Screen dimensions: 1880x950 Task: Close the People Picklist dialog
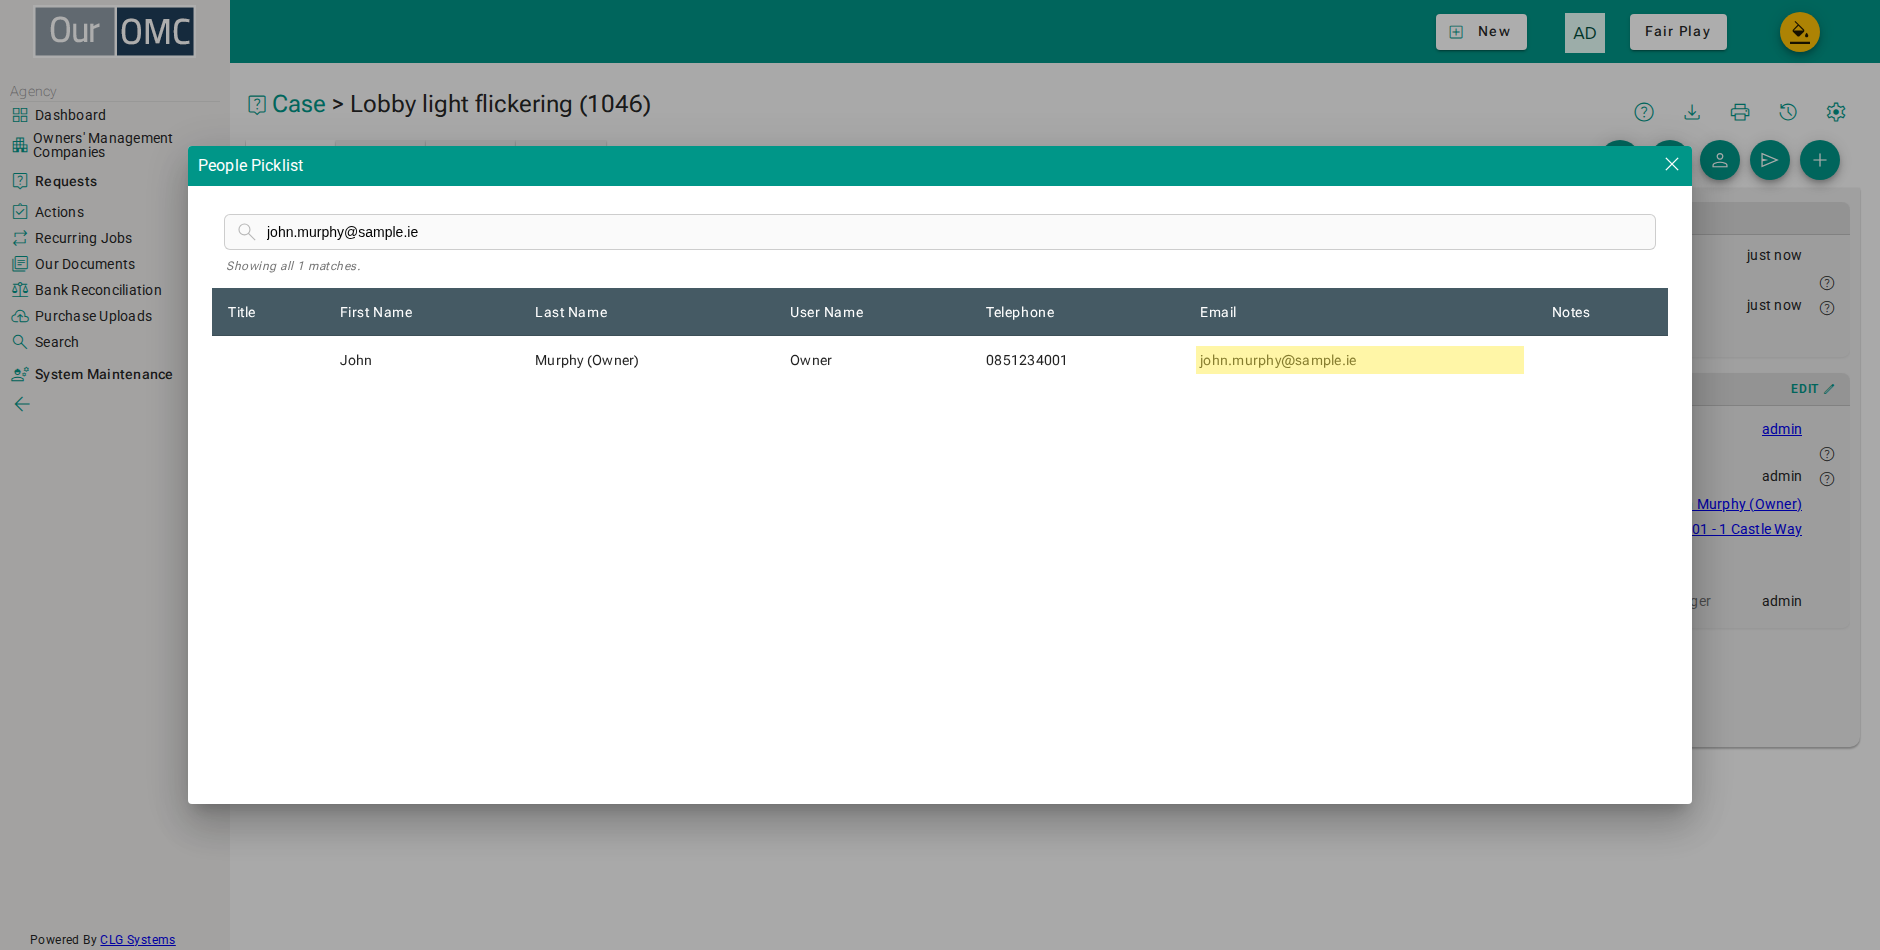1671,164
